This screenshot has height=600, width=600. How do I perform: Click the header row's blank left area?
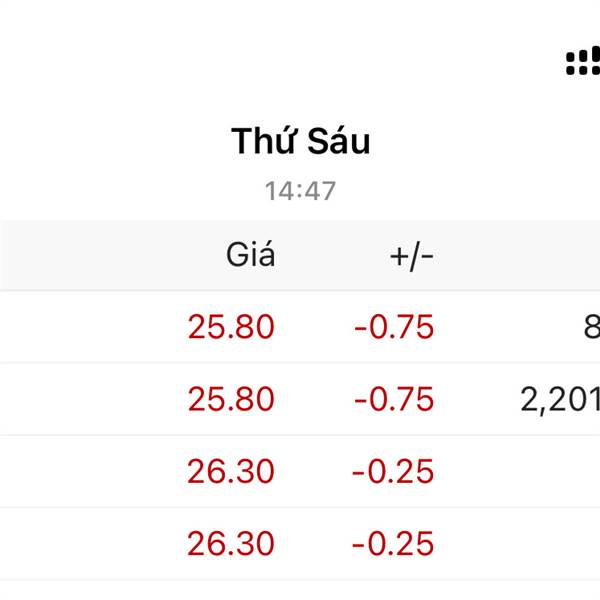click(x=80, y=256)
